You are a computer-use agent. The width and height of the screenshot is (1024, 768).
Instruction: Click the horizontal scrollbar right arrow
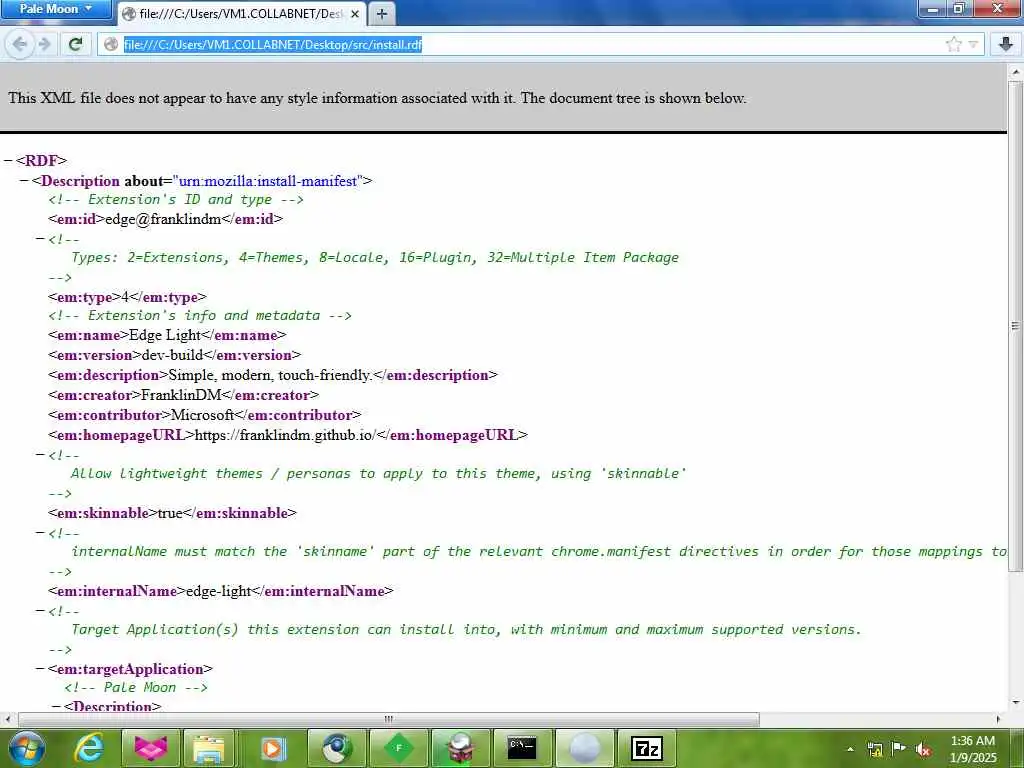(x=998, y=719)
